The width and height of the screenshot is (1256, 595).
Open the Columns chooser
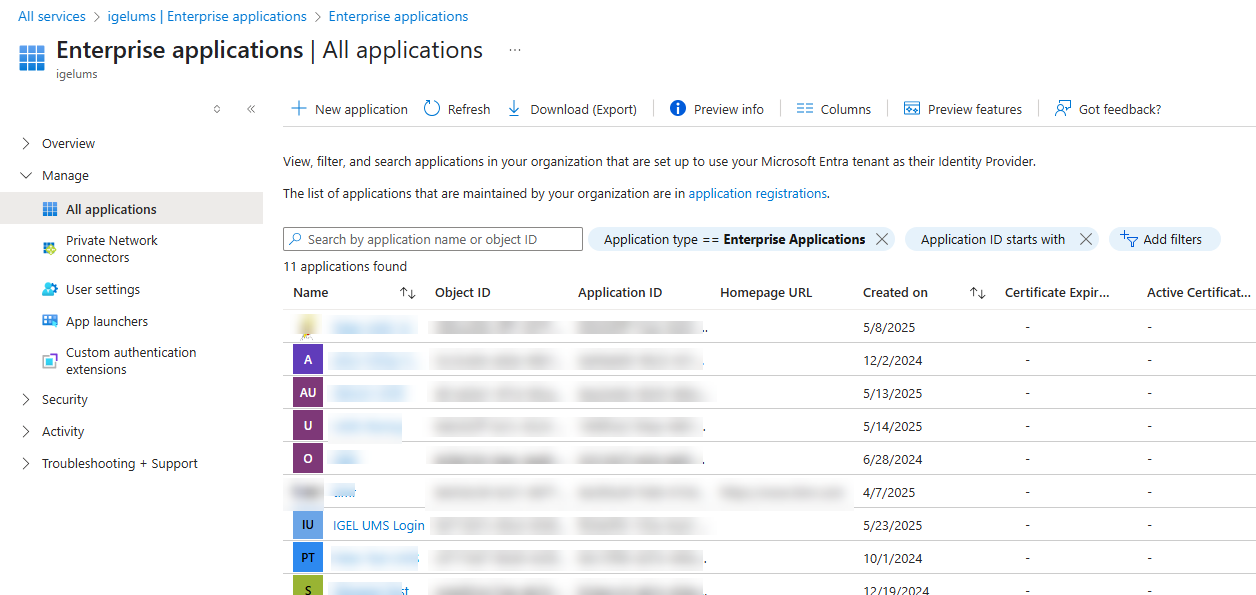tap(833, 109)
